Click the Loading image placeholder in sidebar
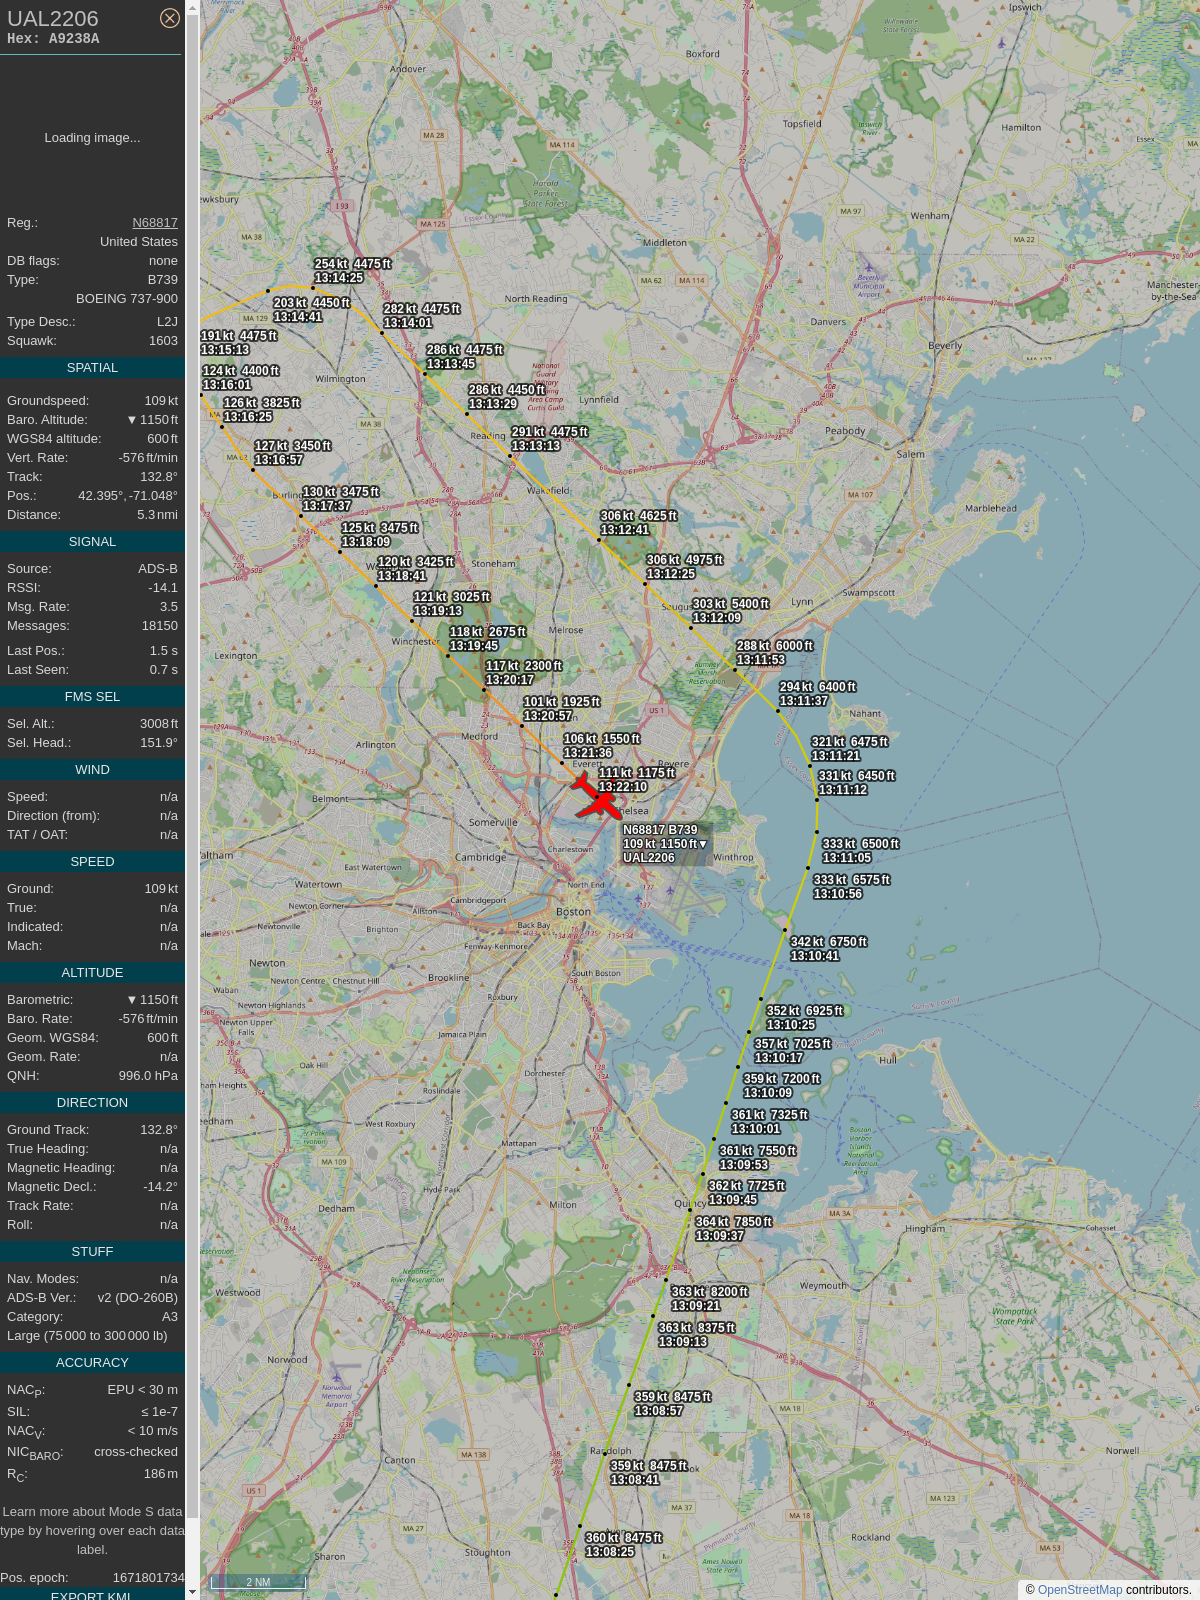 92,138
